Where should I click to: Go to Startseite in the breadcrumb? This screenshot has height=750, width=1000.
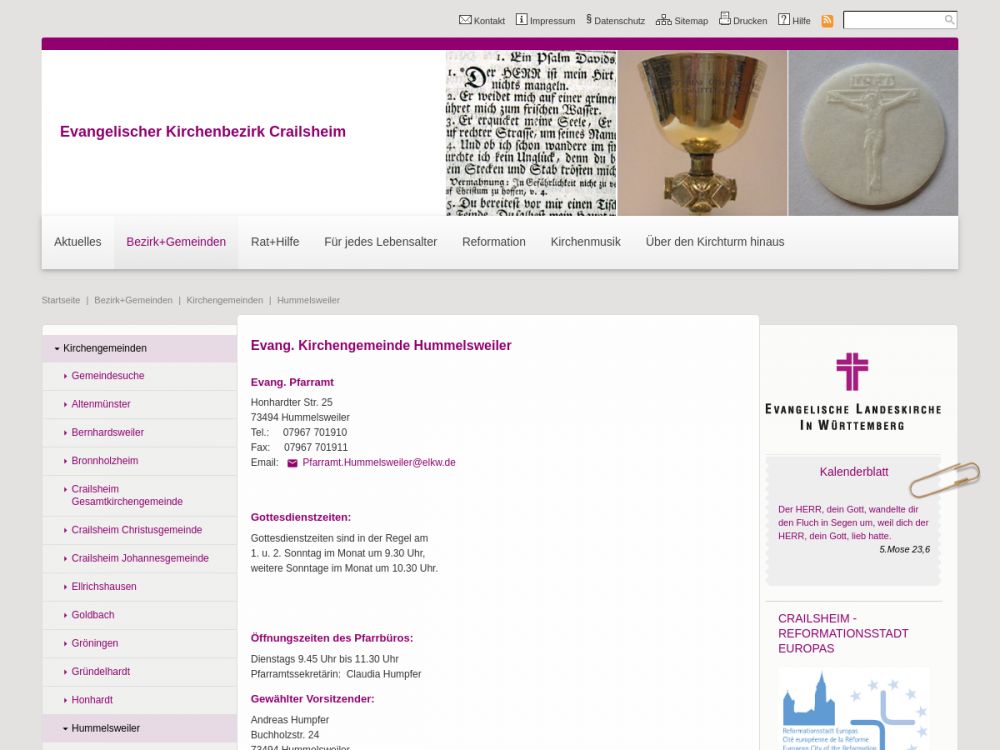tap(61, 300)
